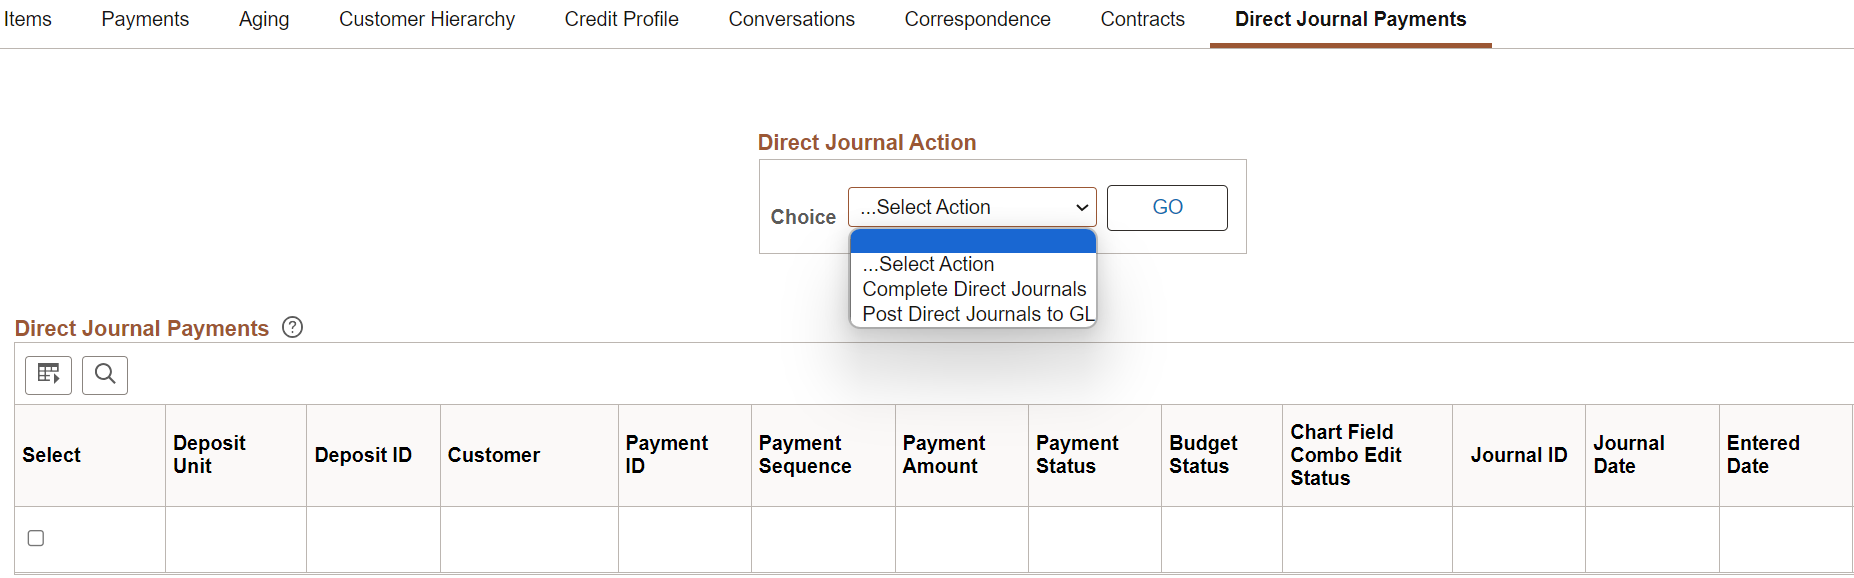Image resolution: width=1854 pixels, height=578 pixels.
Task: Switch to Conversations tab
Action: click(x=791, y=19)
